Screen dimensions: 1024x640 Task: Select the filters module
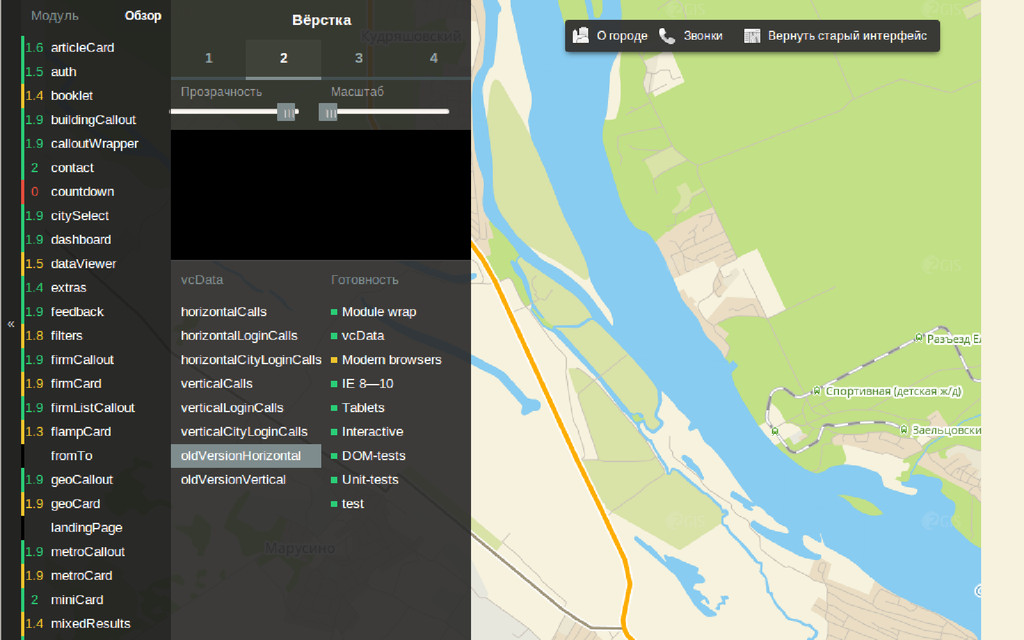point(67,336)
